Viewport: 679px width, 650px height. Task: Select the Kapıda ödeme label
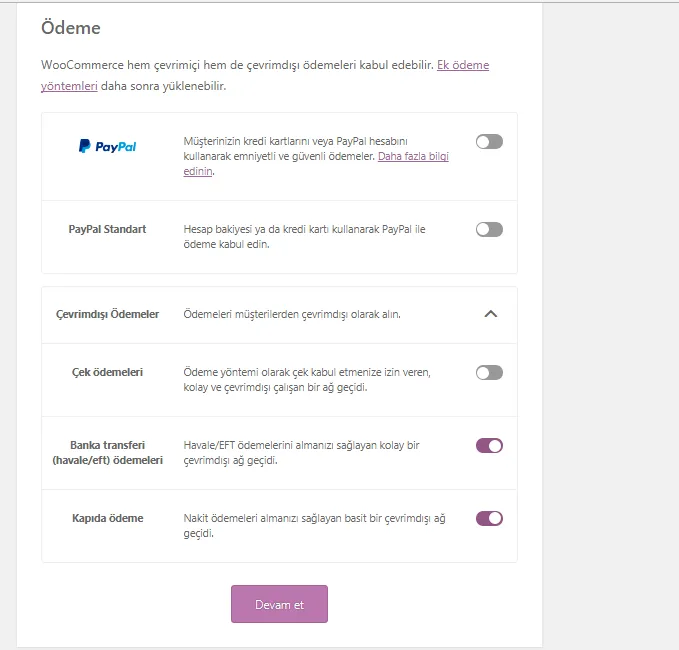pyautogui.click(x=107, y=518)
